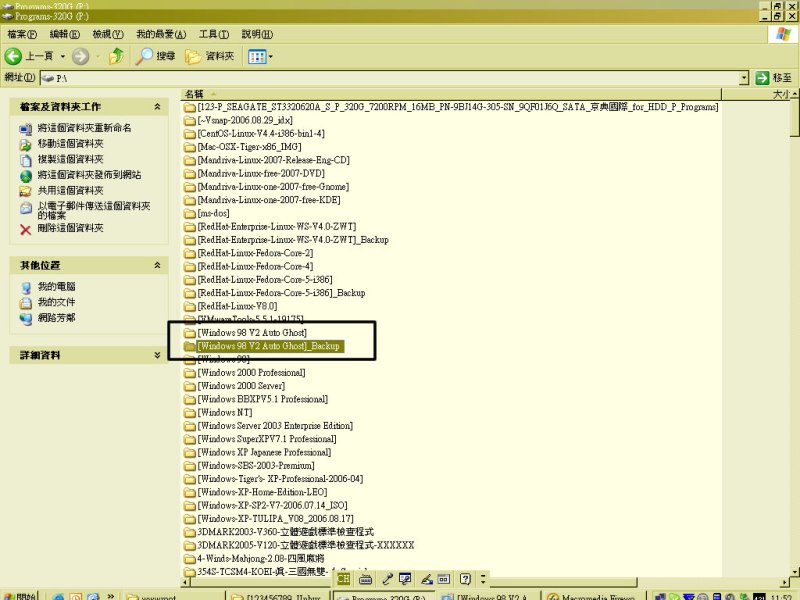Select [Mandriva-Linux-free-2007-DVD] folder name
Screen dimensions: 800x600
[261, 173]
